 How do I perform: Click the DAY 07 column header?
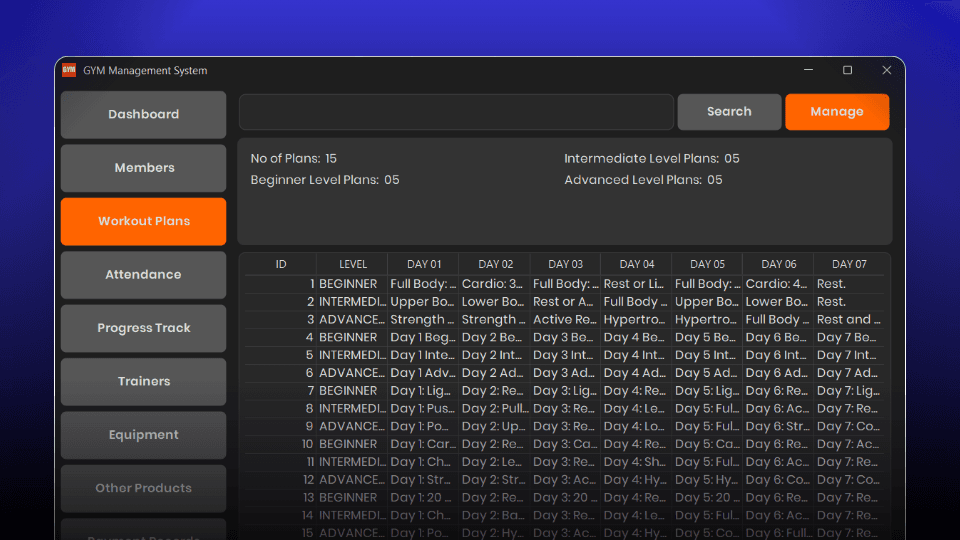pos(849,264)
